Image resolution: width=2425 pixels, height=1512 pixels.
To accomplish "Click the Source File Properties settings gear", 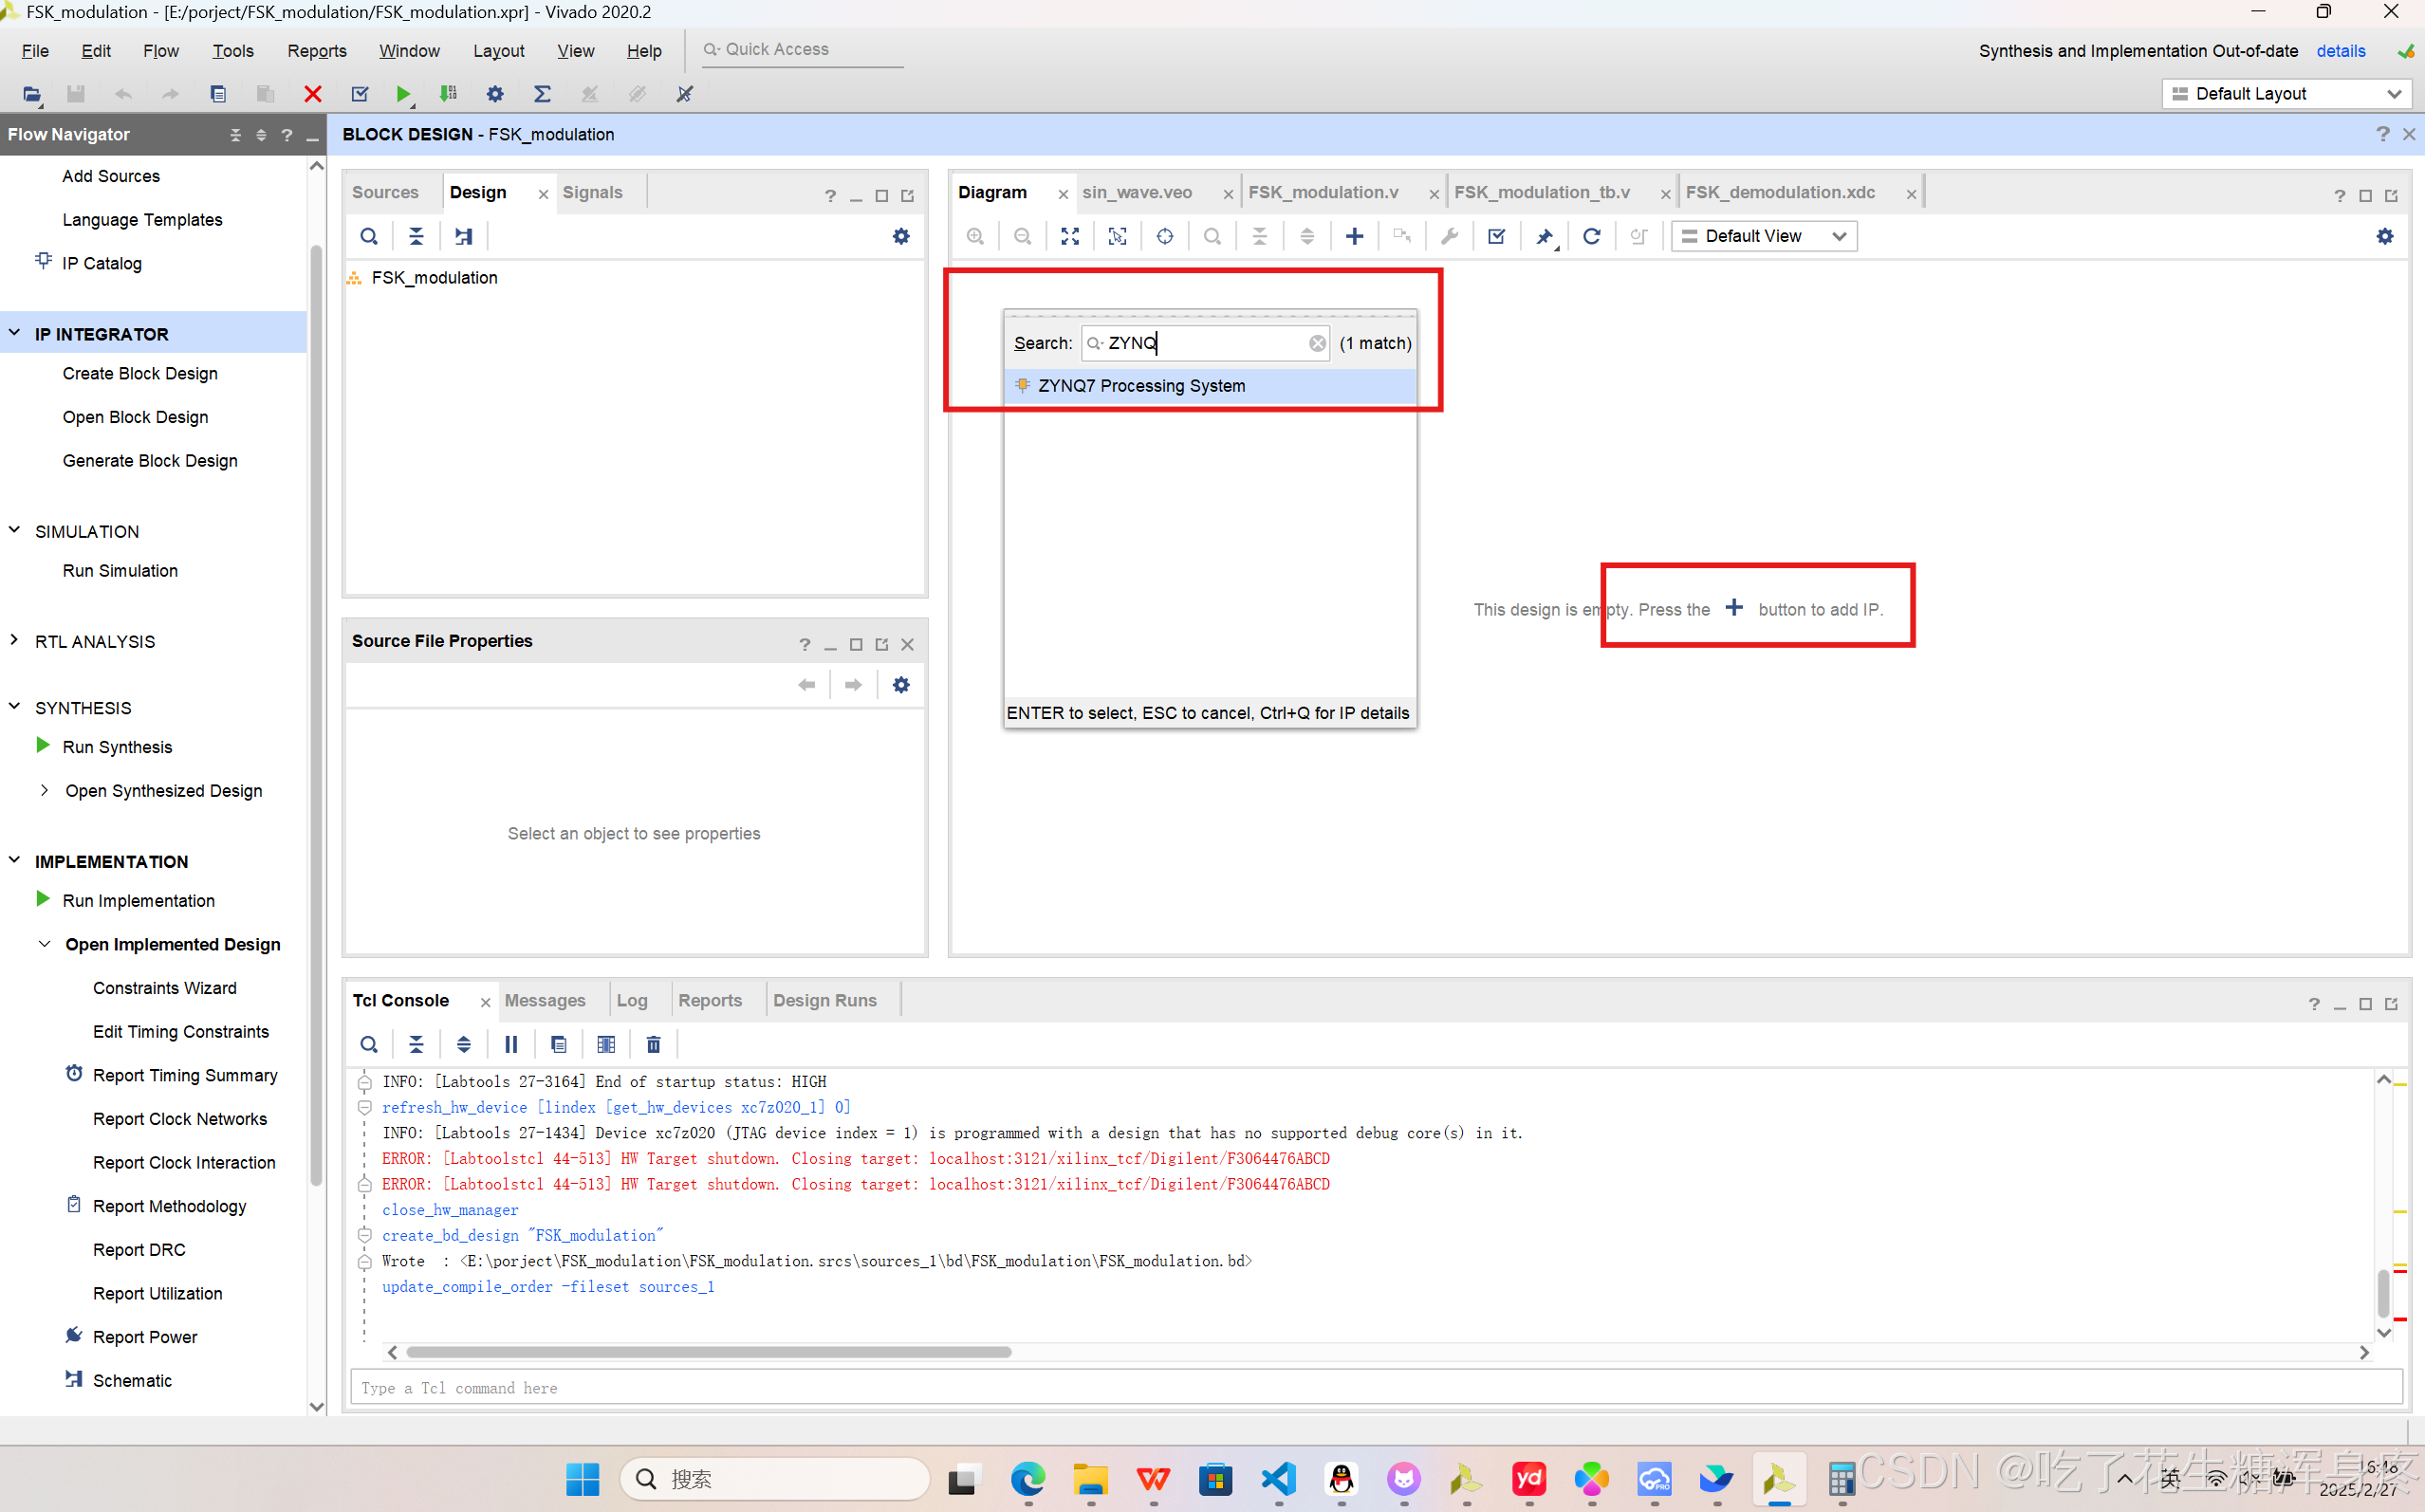I will (x=901, y=685).
